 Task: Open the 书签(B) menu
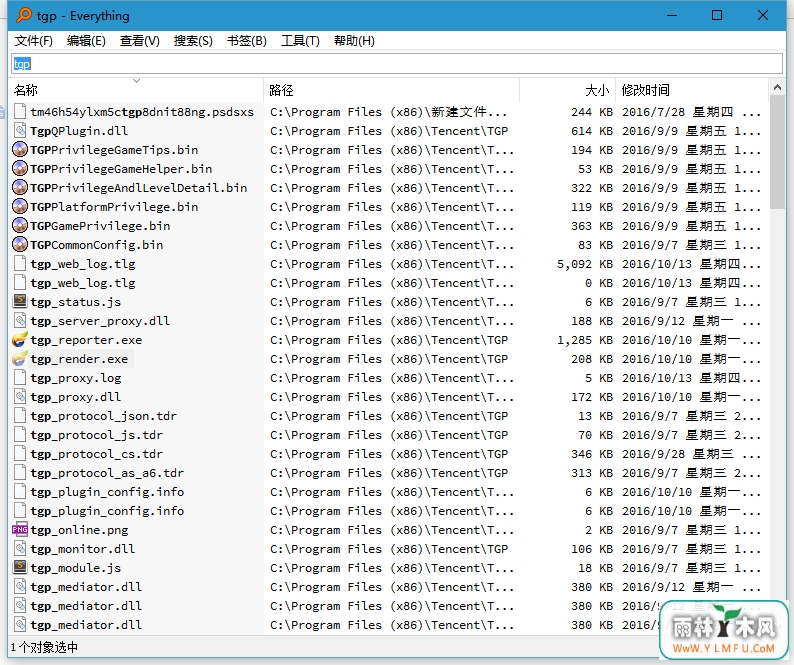click(x=247, y=41)
